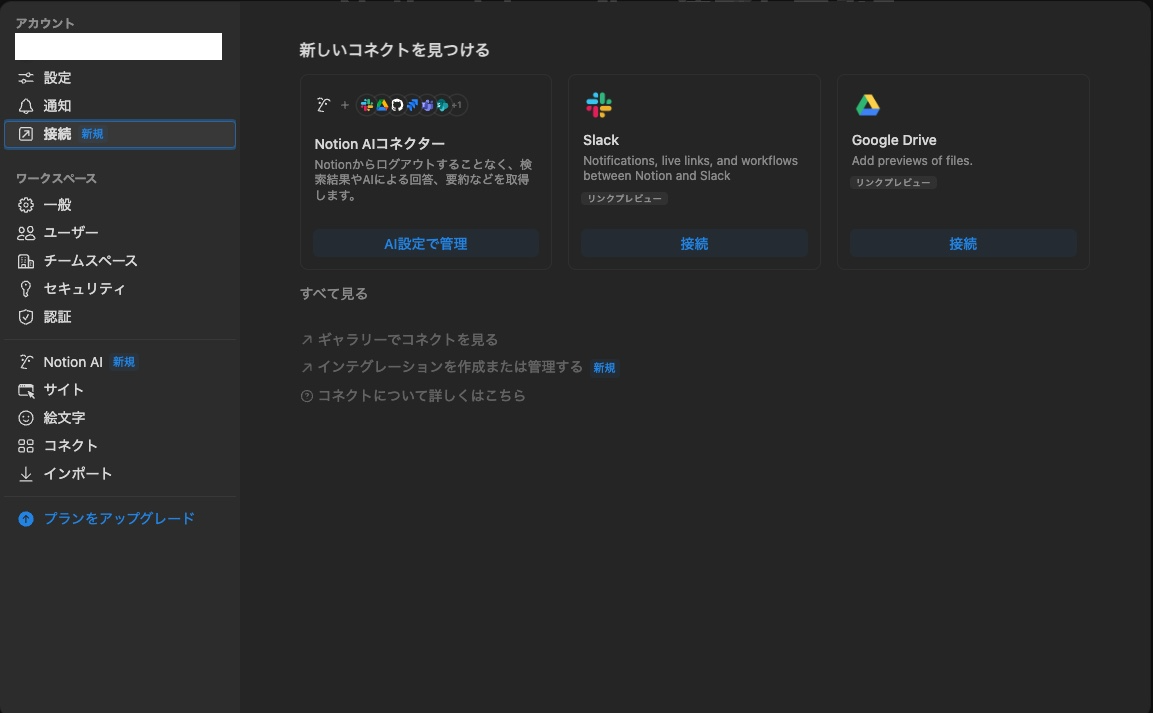This screenshot has width=1153, height=713.
Task: Click 新規 badge next to Notion AI
Action: (124, 362)
